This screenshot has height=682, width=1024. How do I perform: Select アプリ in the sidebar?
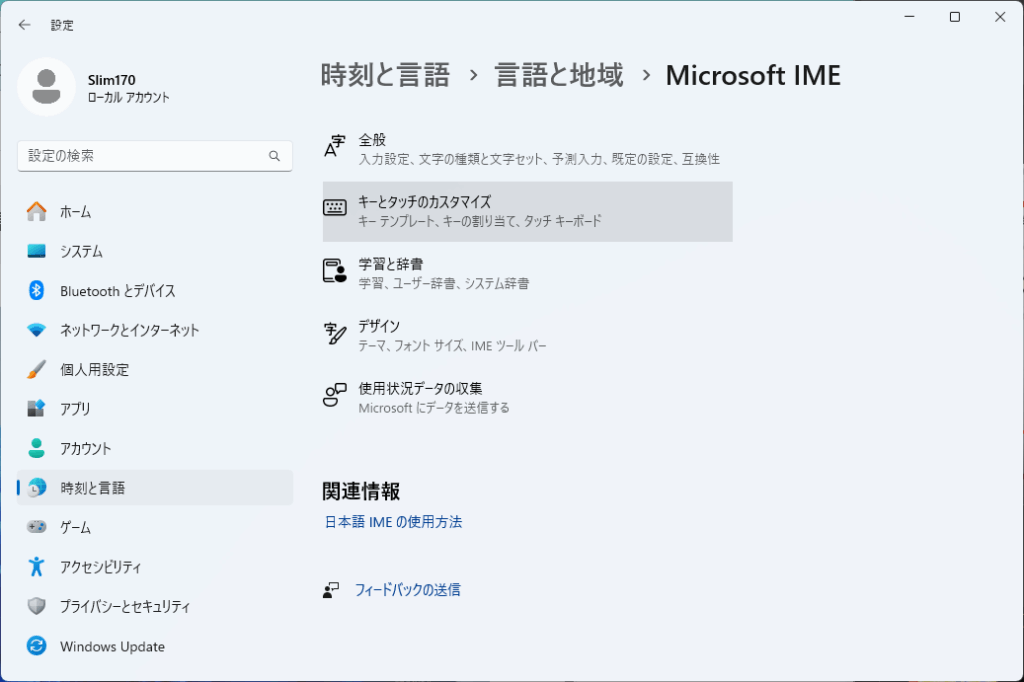(x=155, y=409)
